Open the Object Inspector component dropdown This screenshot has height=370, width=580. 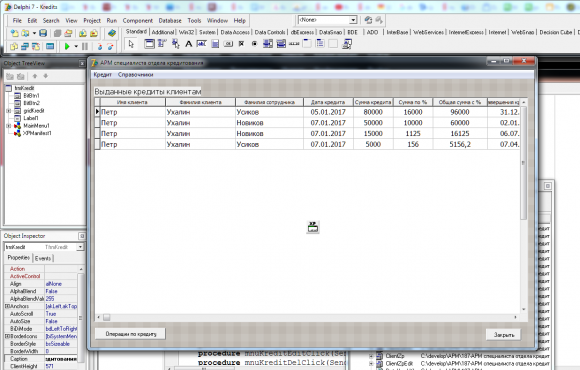[x=80, y=247]
